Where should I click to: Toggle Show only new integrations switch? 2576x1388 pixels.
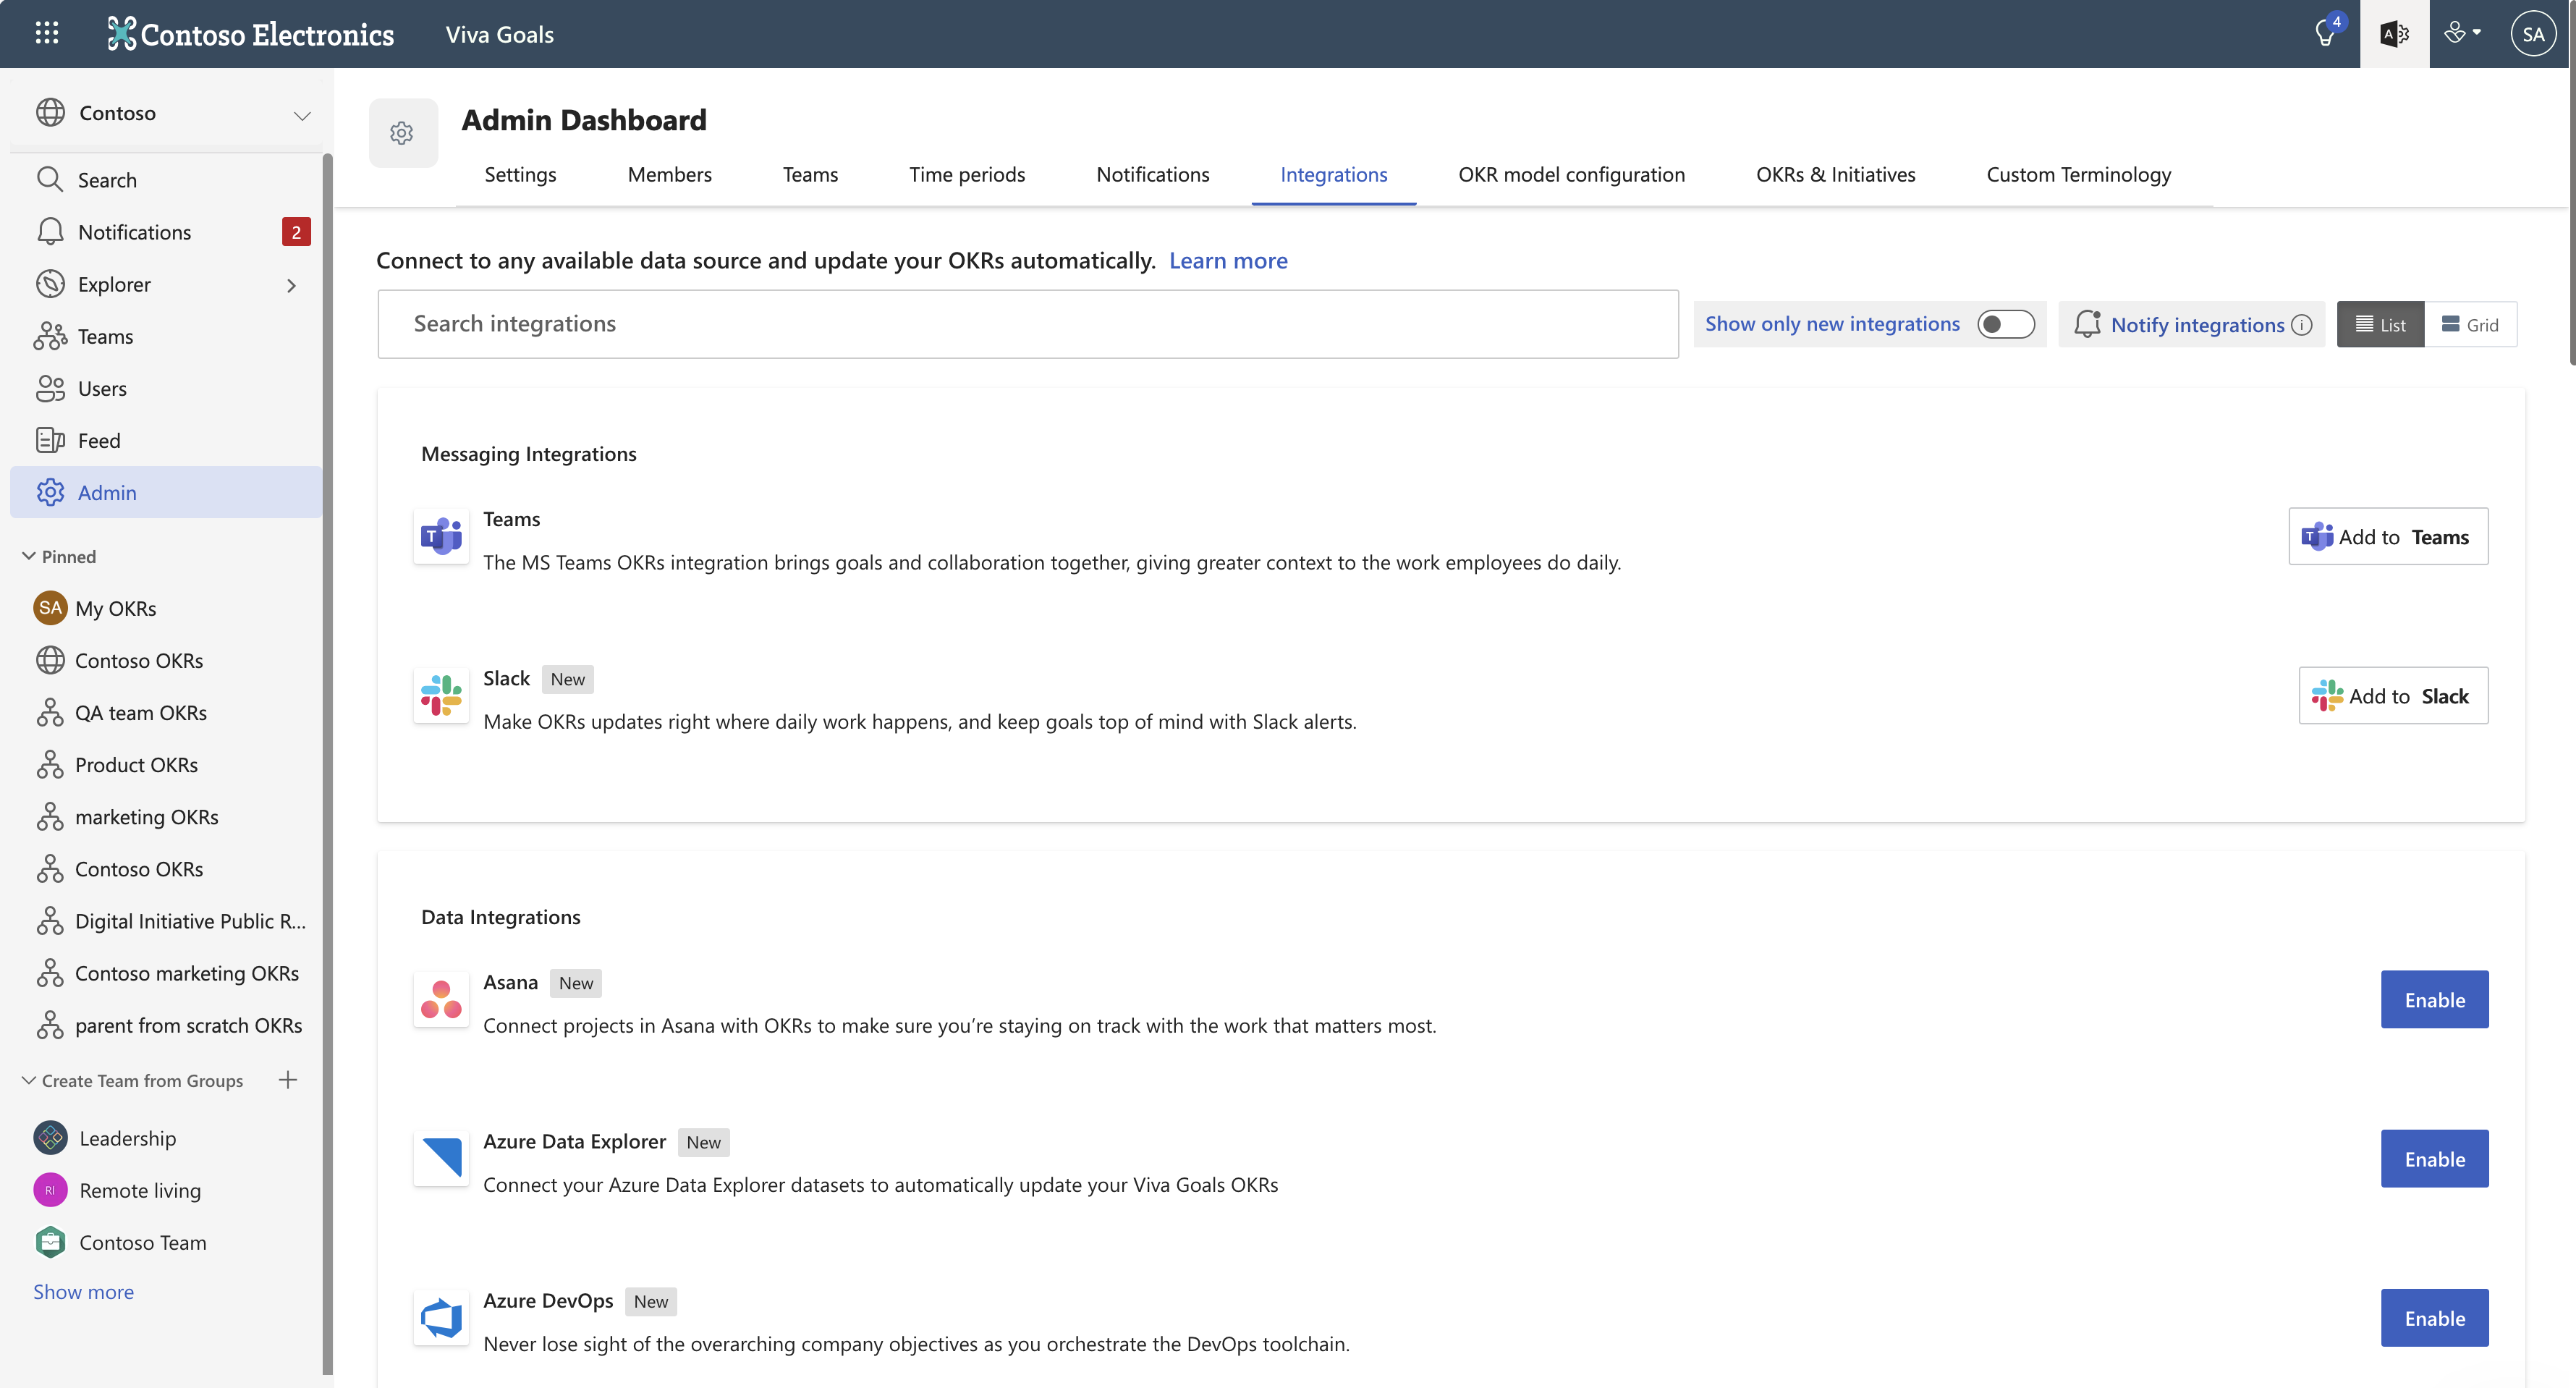(2005, 324)
